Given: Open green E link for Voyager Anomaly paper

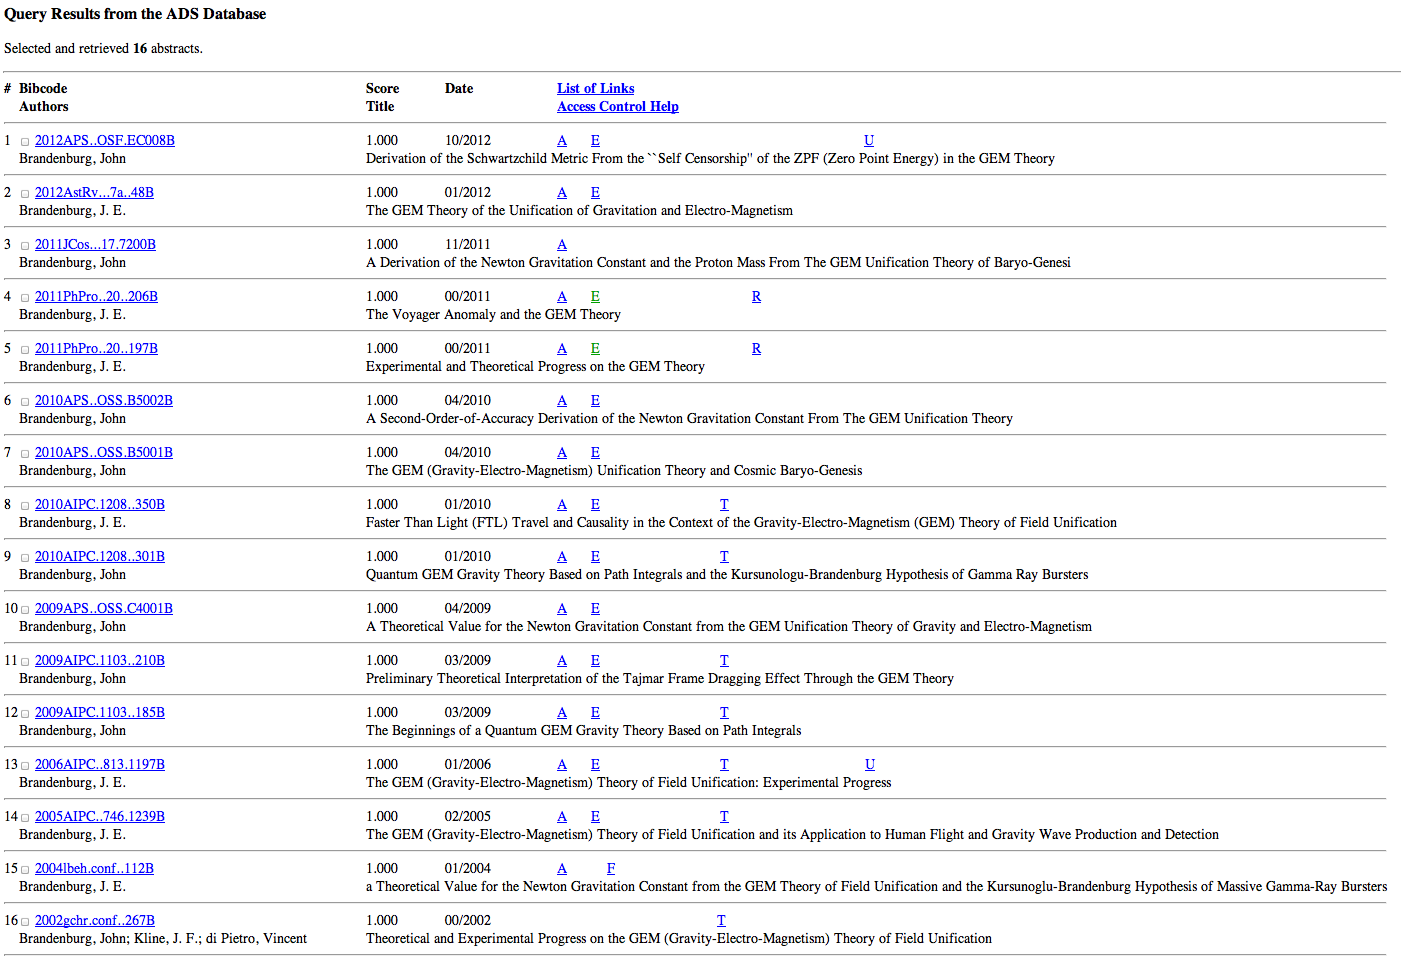Looking at the screenshot, I should click(595, 296).
